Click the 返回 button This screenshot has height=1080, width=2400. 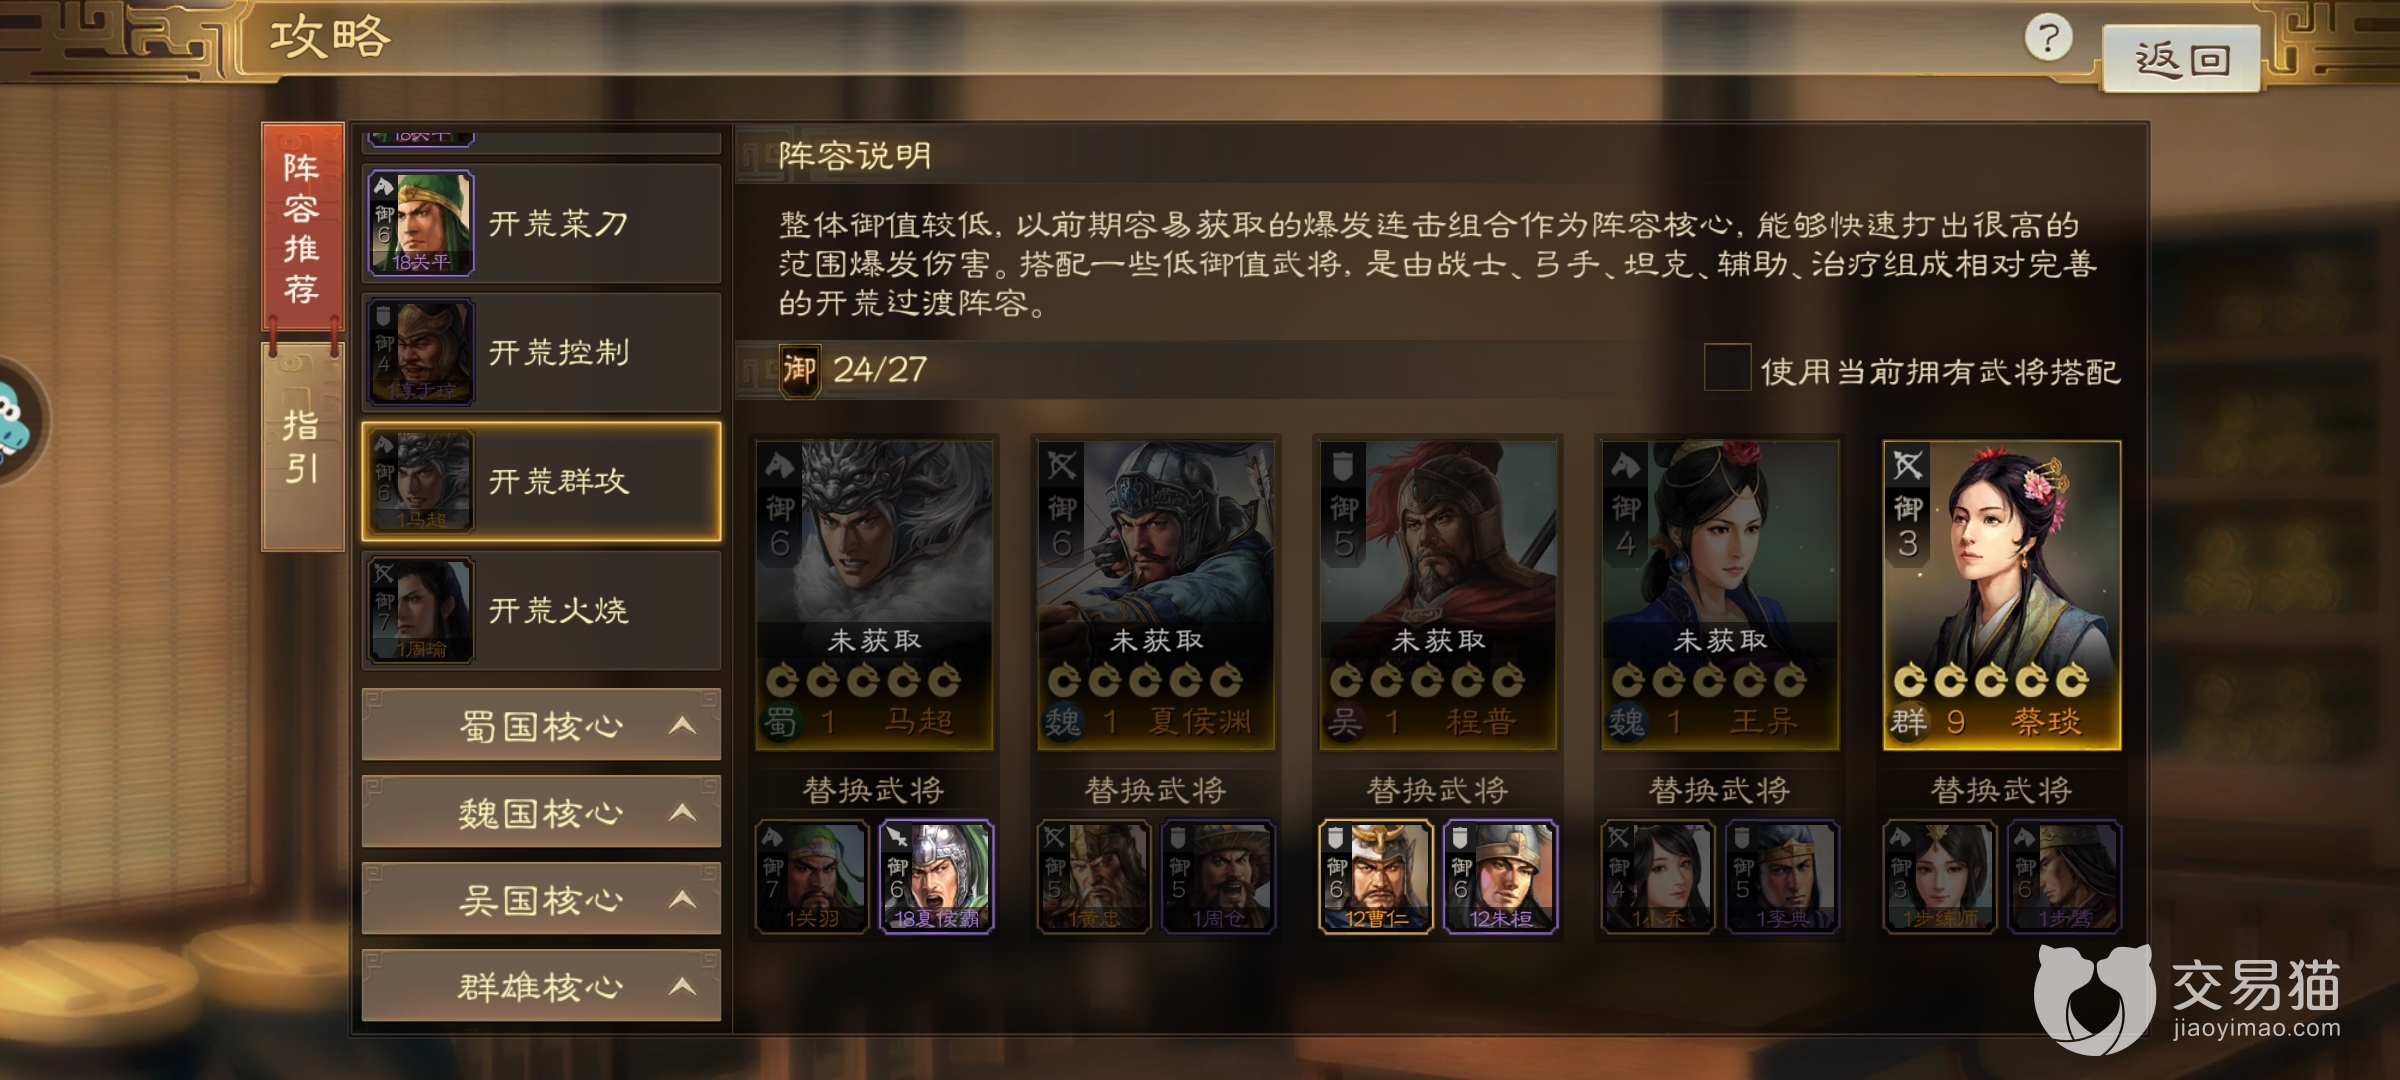tap(2181, 59)
